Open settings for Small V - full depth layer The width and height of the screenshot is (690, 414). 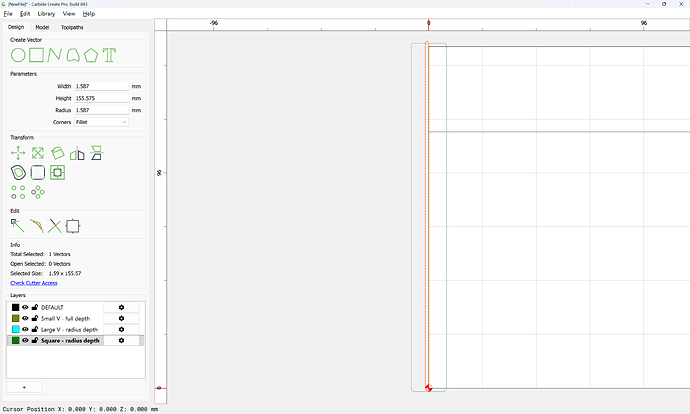[121, 319]
